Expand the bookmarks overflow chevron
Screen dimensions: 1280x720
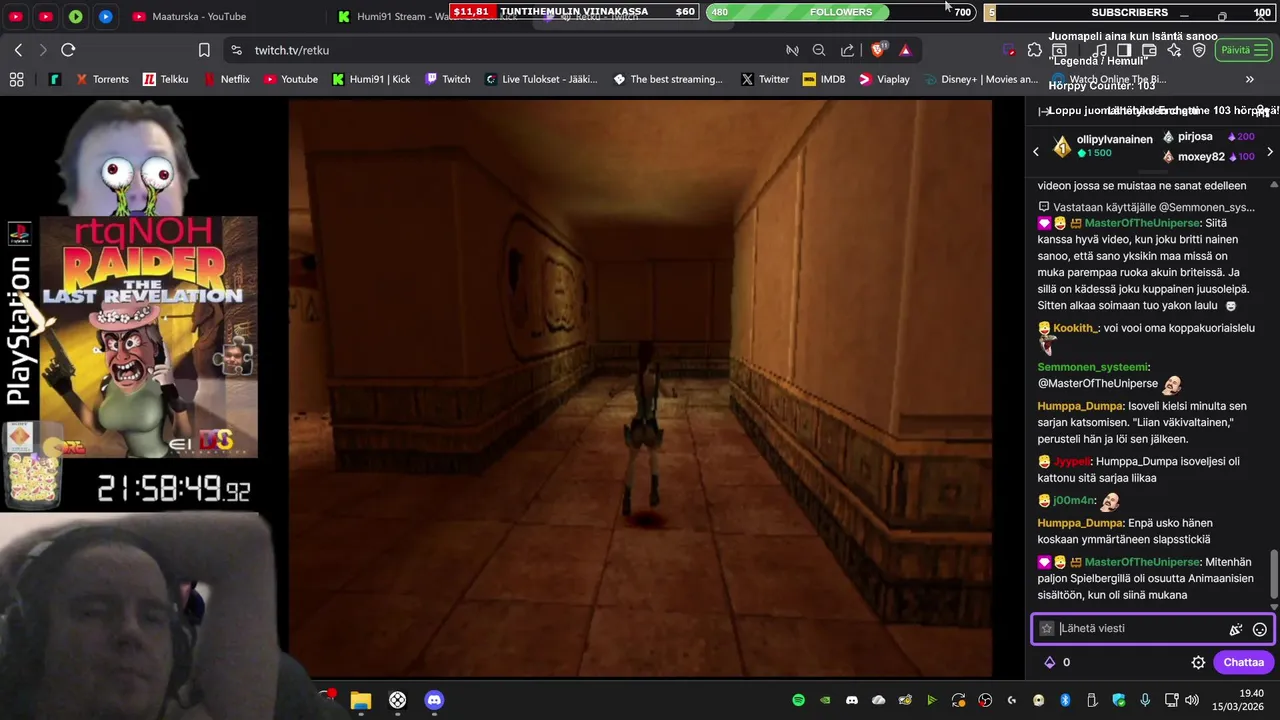click(1249, 79)
